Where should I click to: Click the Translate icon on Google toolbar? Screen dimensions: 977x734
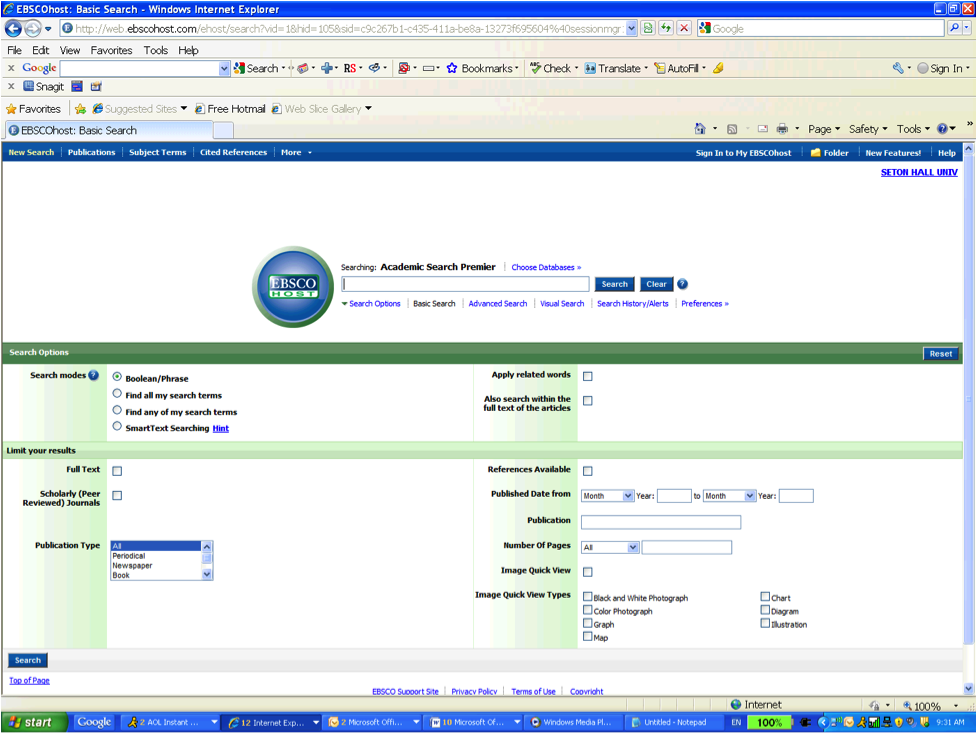590,68
